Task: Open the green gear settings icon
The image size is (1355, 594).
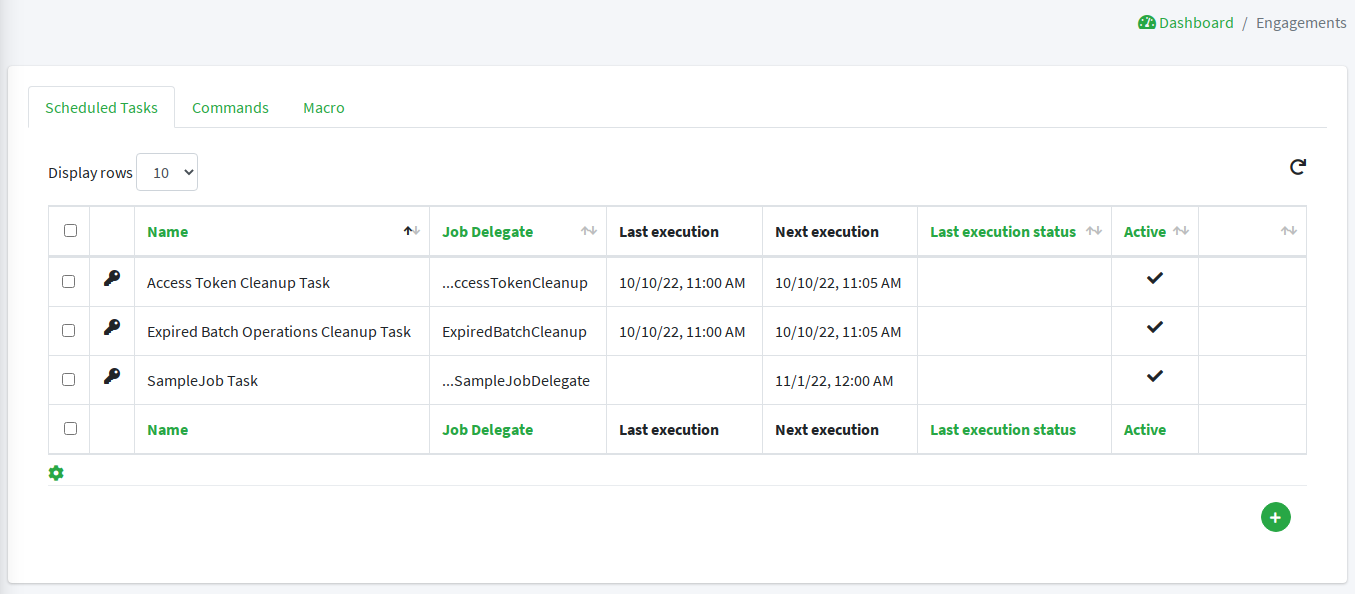Action: point(56,473)
